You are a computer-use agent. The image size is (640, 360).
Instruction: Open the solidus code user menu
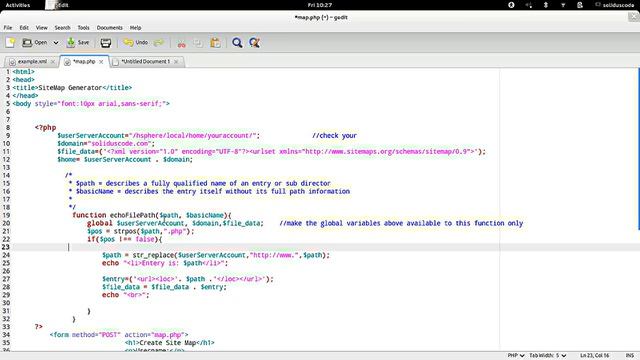[615, 5]
